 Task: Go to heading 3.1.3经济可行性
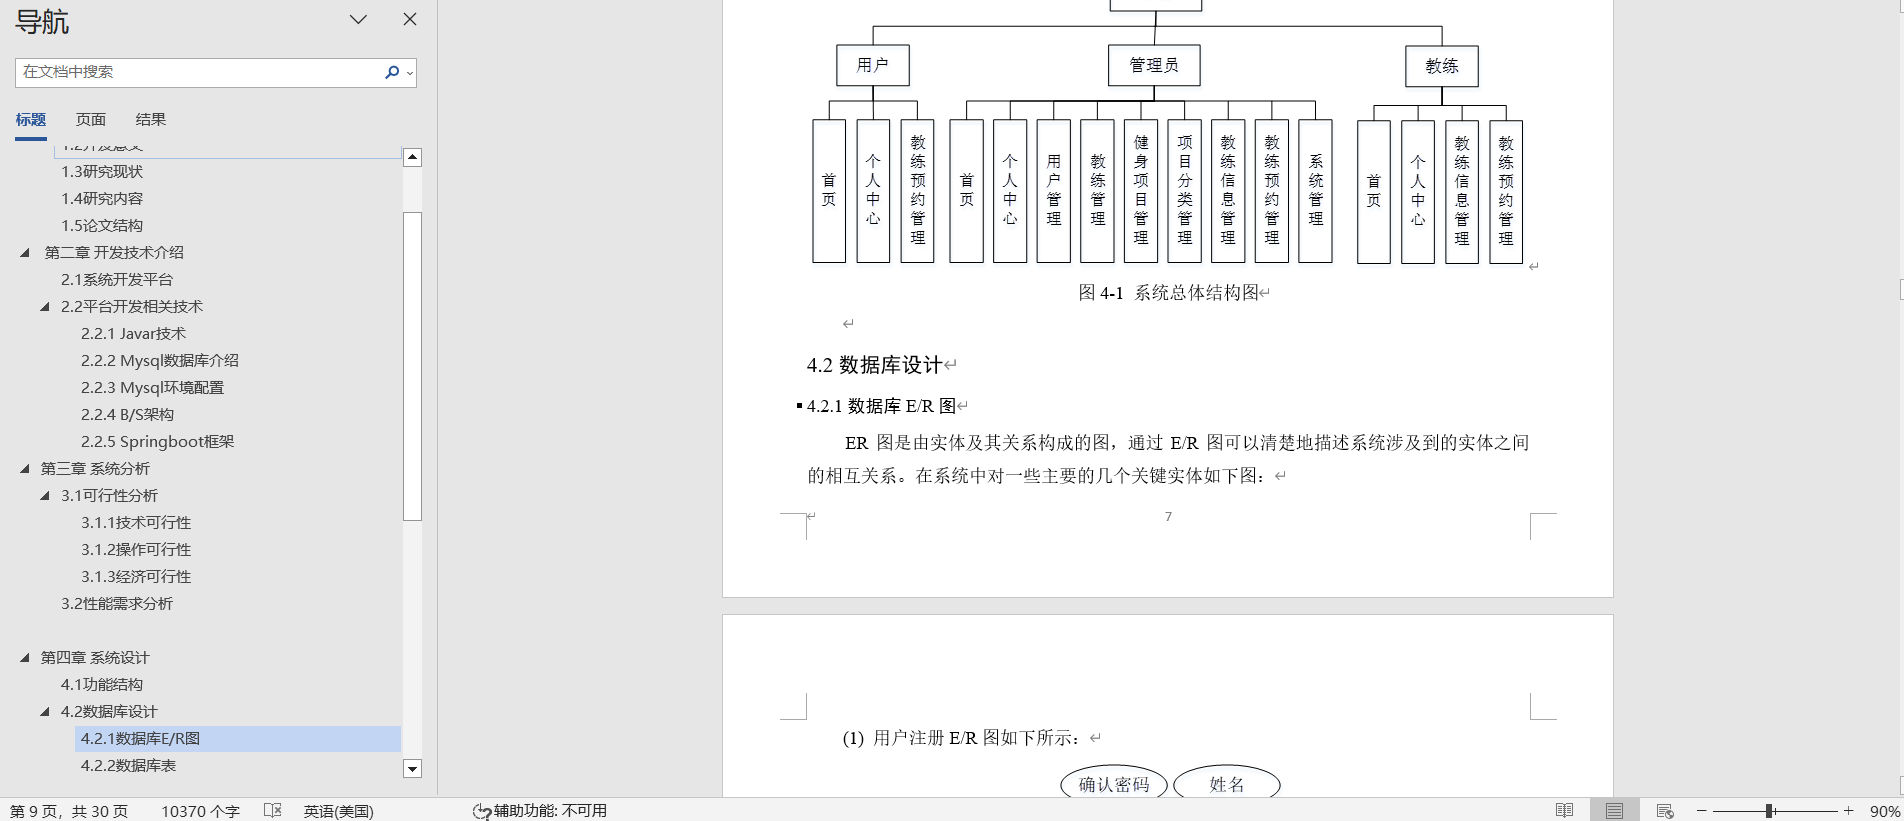click(x=136, y=577)
